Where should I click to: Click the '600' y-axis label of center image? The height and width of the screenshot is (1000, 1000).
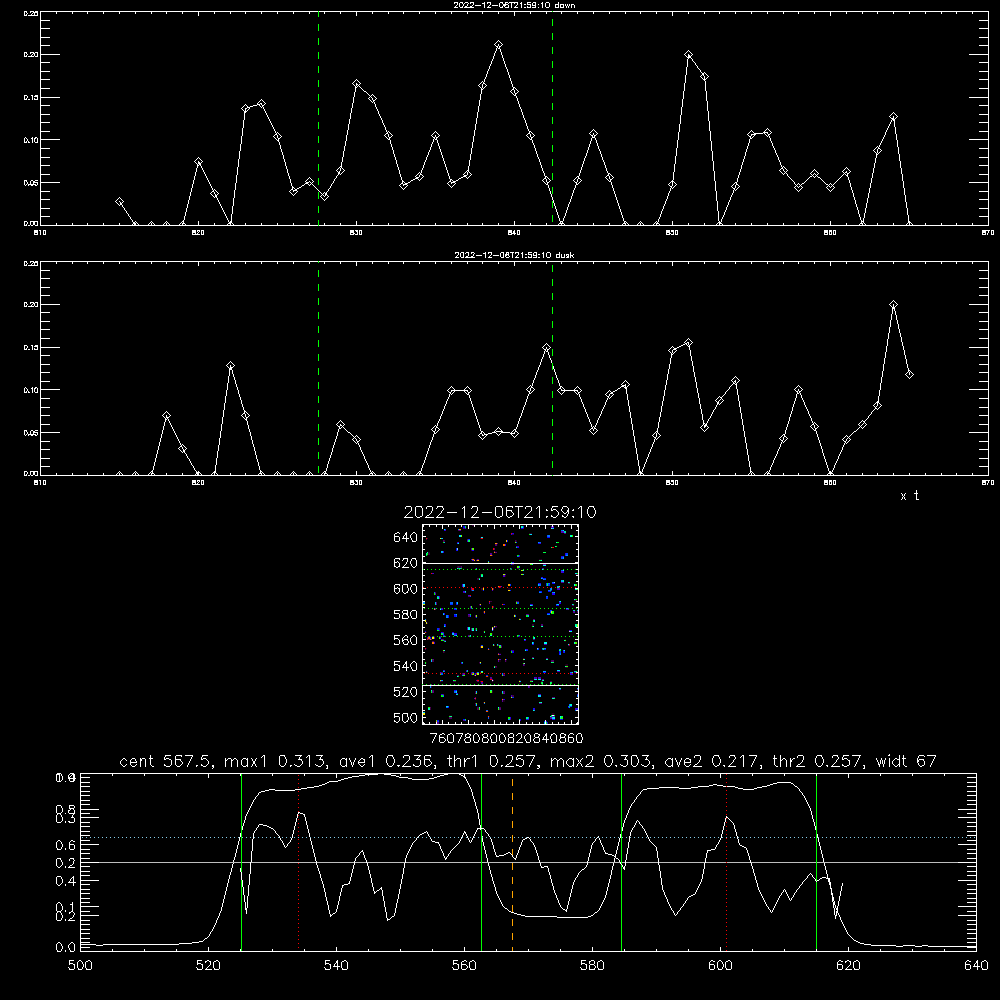coord(406,589)
